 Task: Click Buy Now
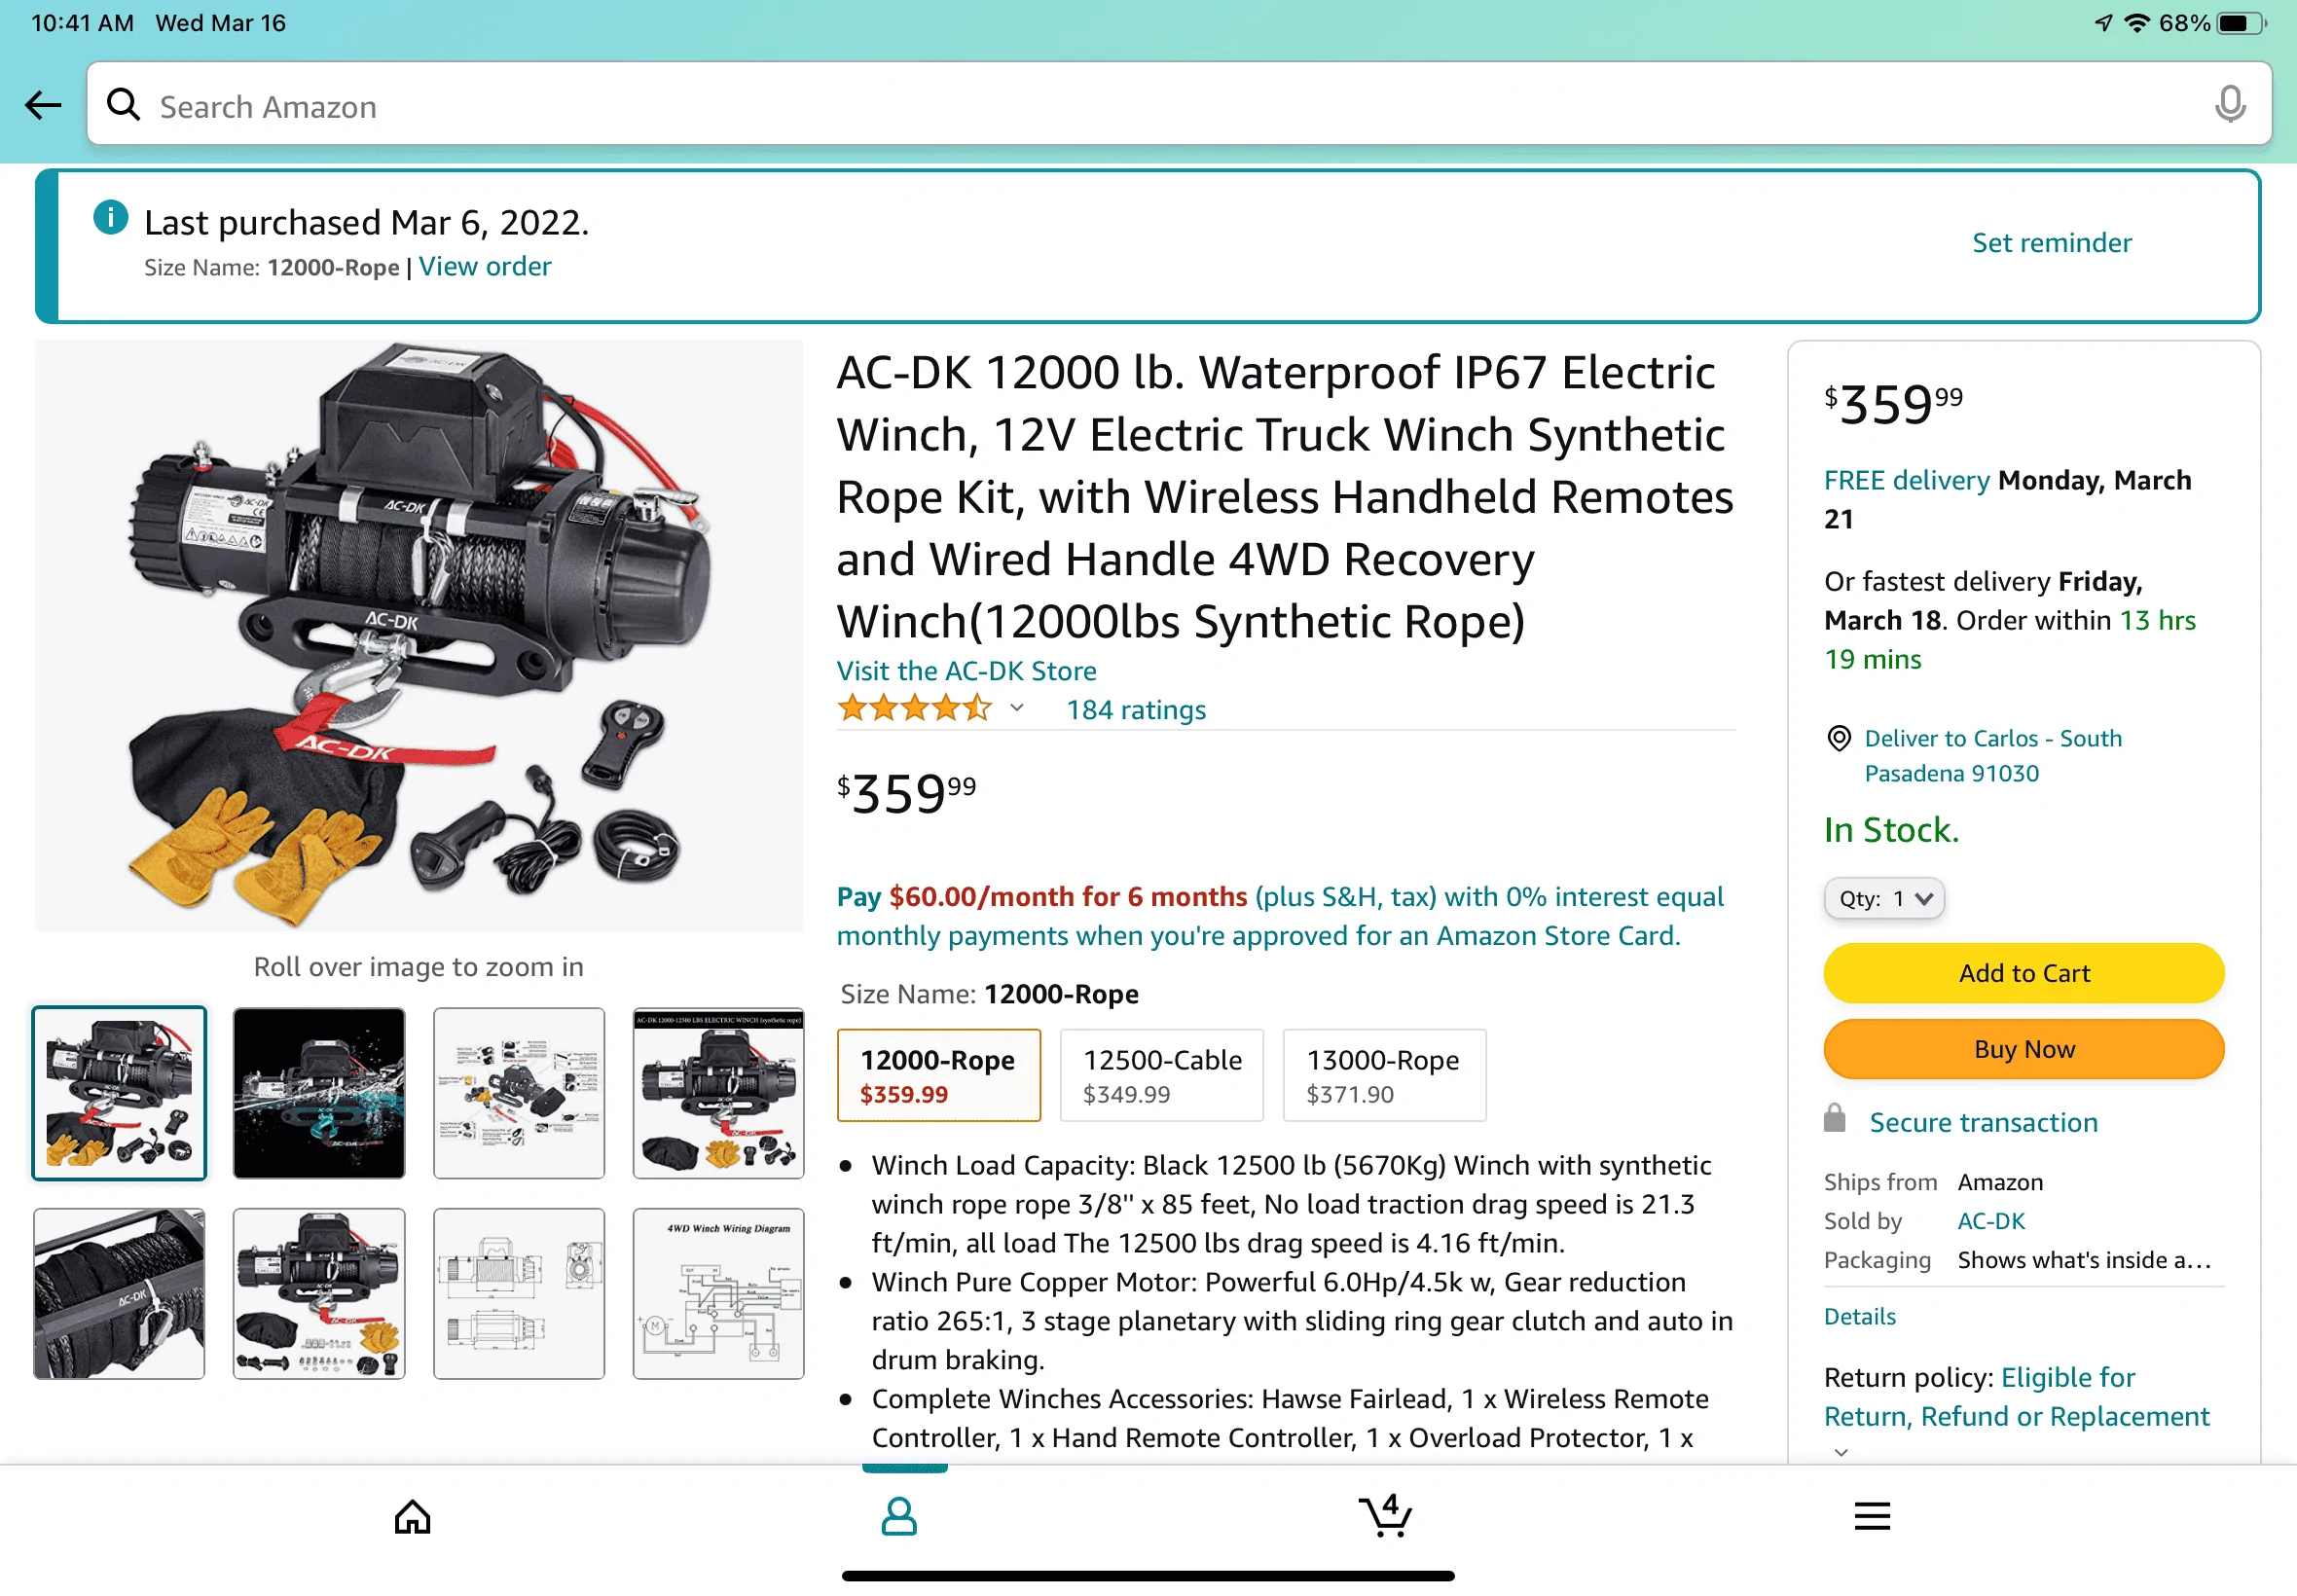click(2023, 1049)
